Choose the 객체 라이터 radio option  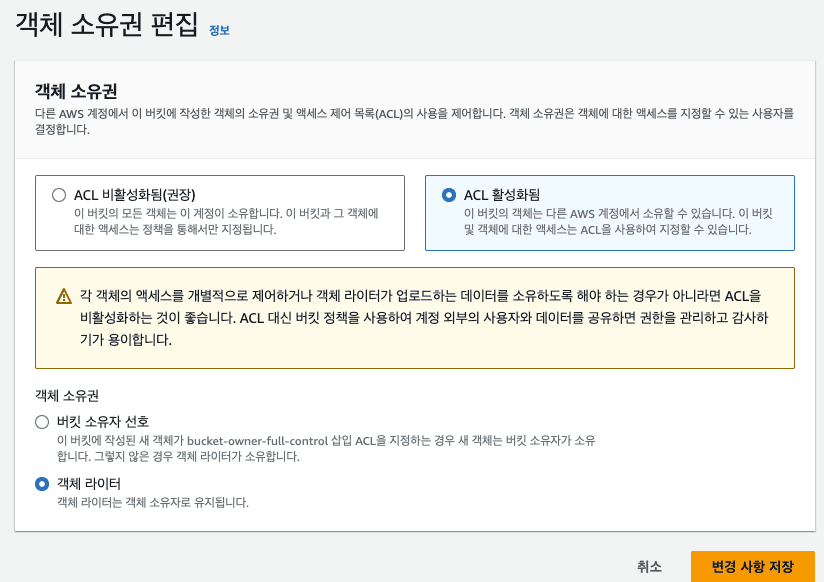(42, 484)
